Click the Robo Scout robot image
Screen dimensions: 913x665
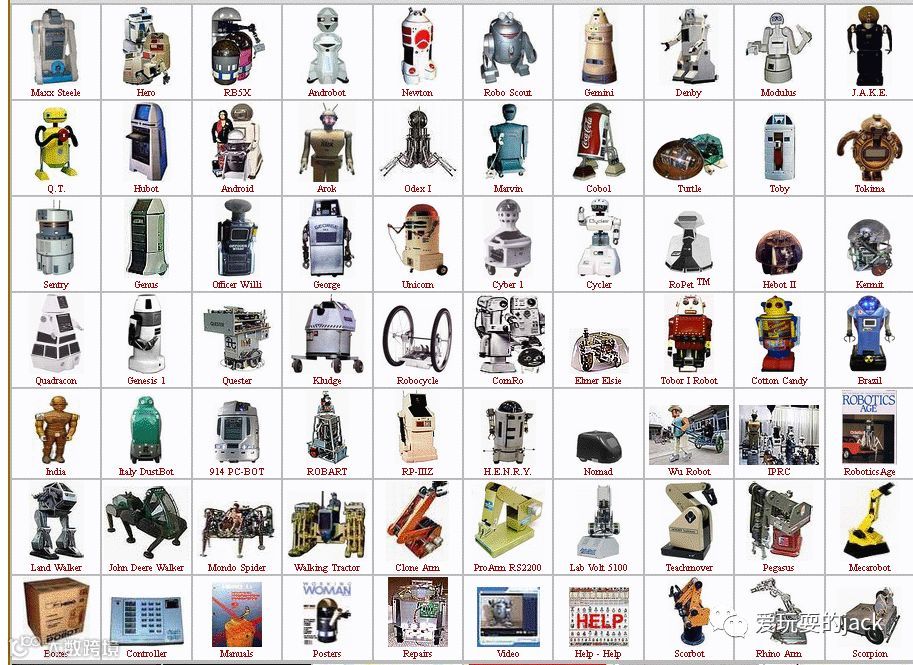point(508,48)
